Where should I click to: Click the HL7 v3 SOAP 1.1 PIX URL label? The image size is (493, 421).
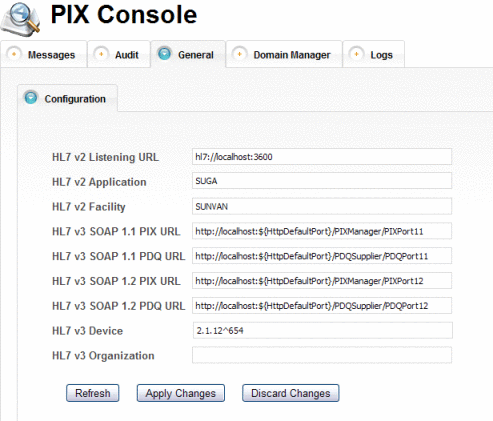tap(116, 231)
